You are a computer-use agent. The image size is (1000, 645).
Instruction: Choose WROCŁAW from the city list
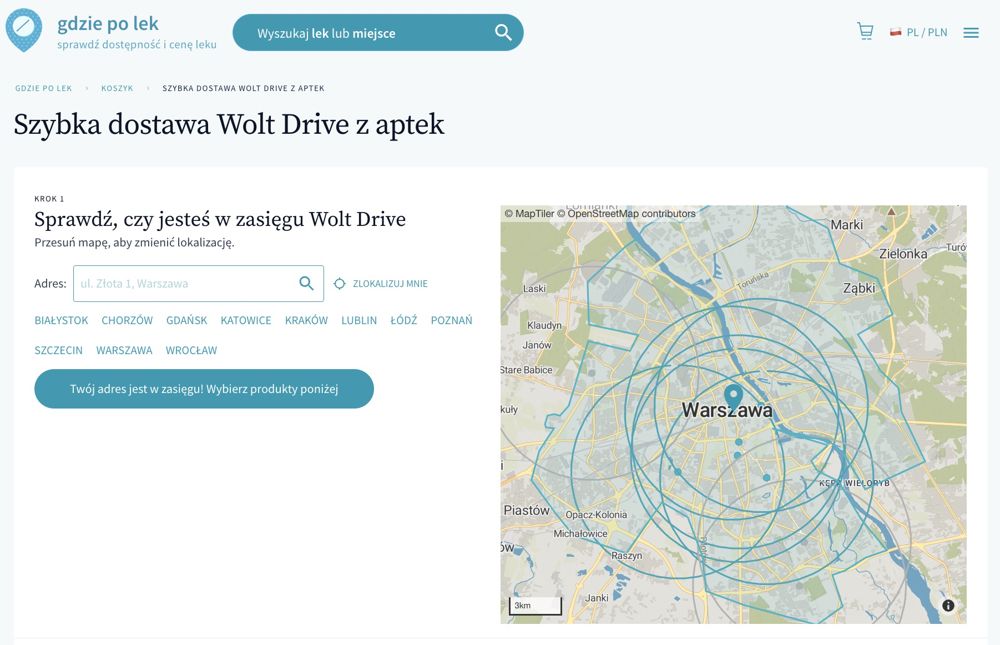tap(191, 350)
